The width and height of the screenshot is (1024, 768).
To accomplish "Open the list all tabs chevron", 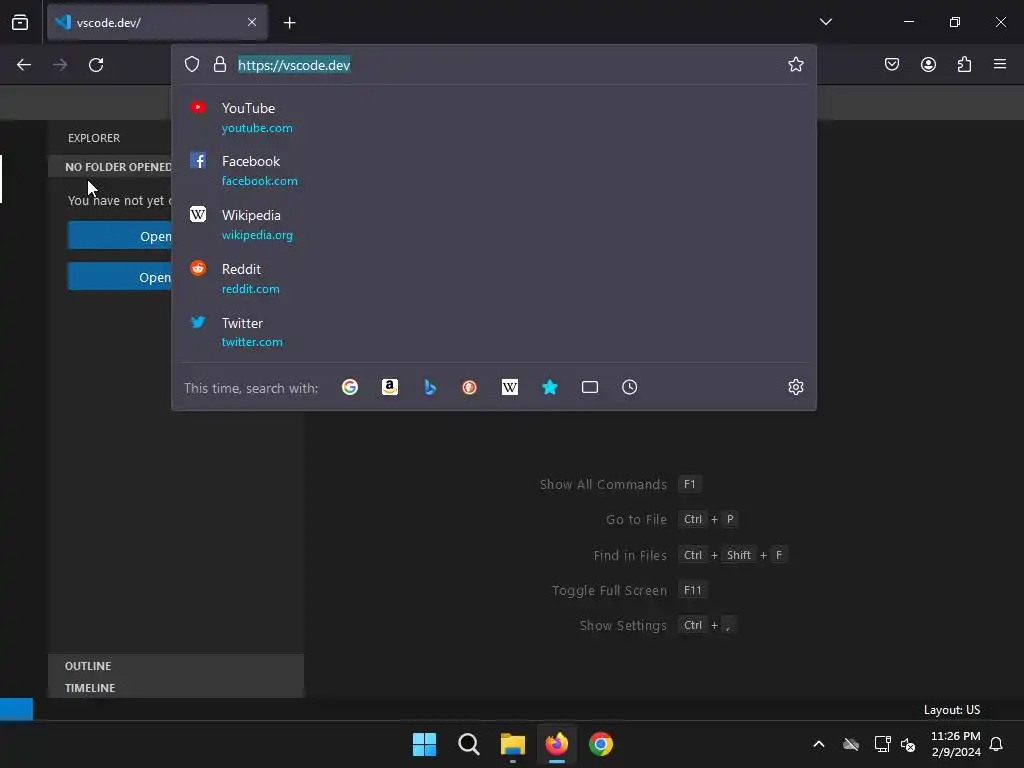I will pos(825,22).
